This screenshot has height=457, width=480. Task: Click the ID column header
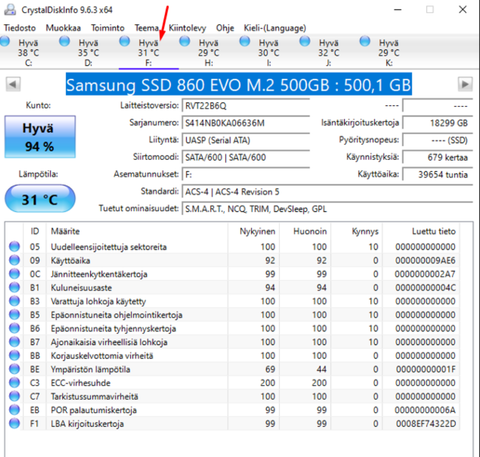(35, 231)
